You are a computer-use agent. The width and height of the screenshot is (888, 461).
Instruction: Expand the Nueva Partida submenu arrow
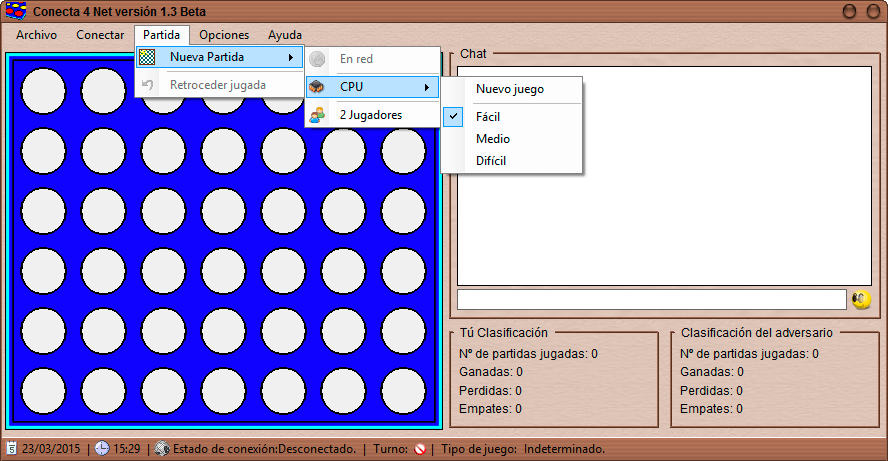[291, 57]
